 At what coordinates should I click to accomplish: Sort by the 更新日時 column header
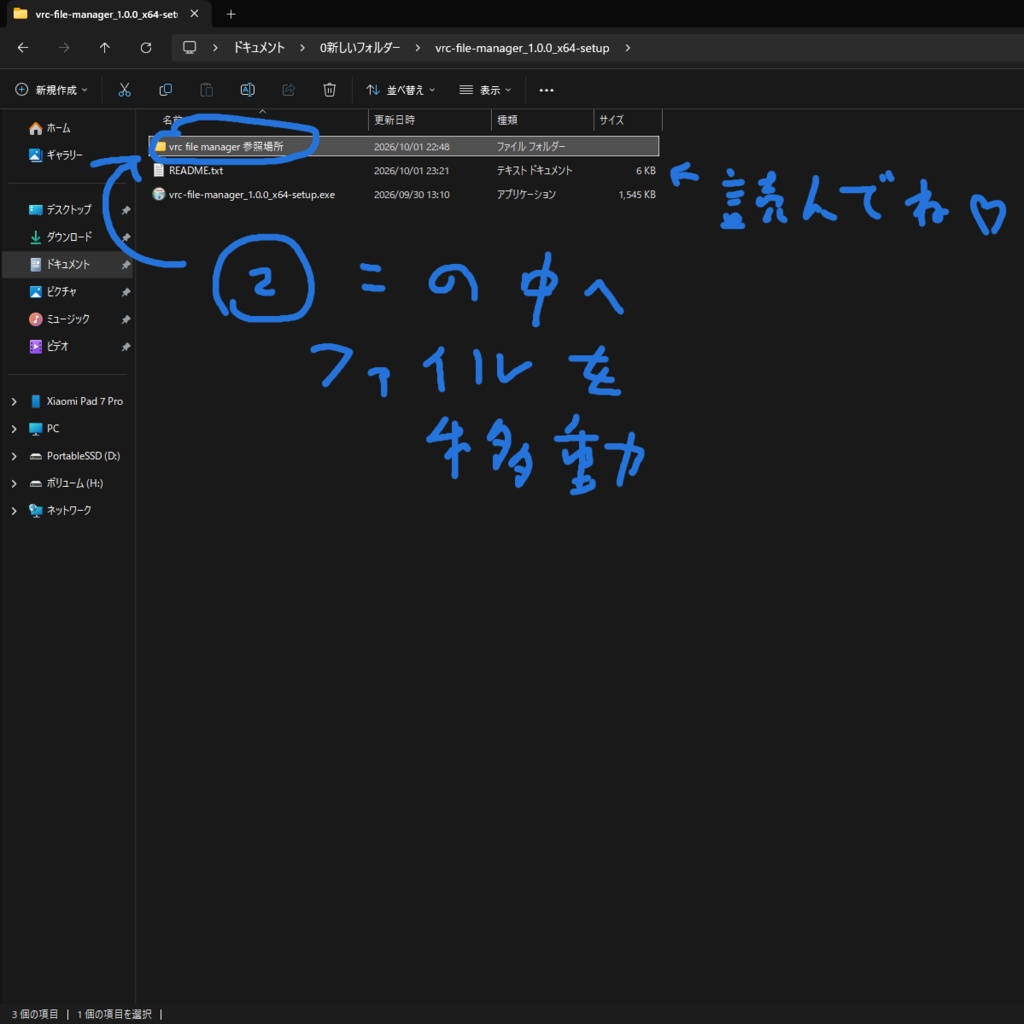[x=429, y=120]
